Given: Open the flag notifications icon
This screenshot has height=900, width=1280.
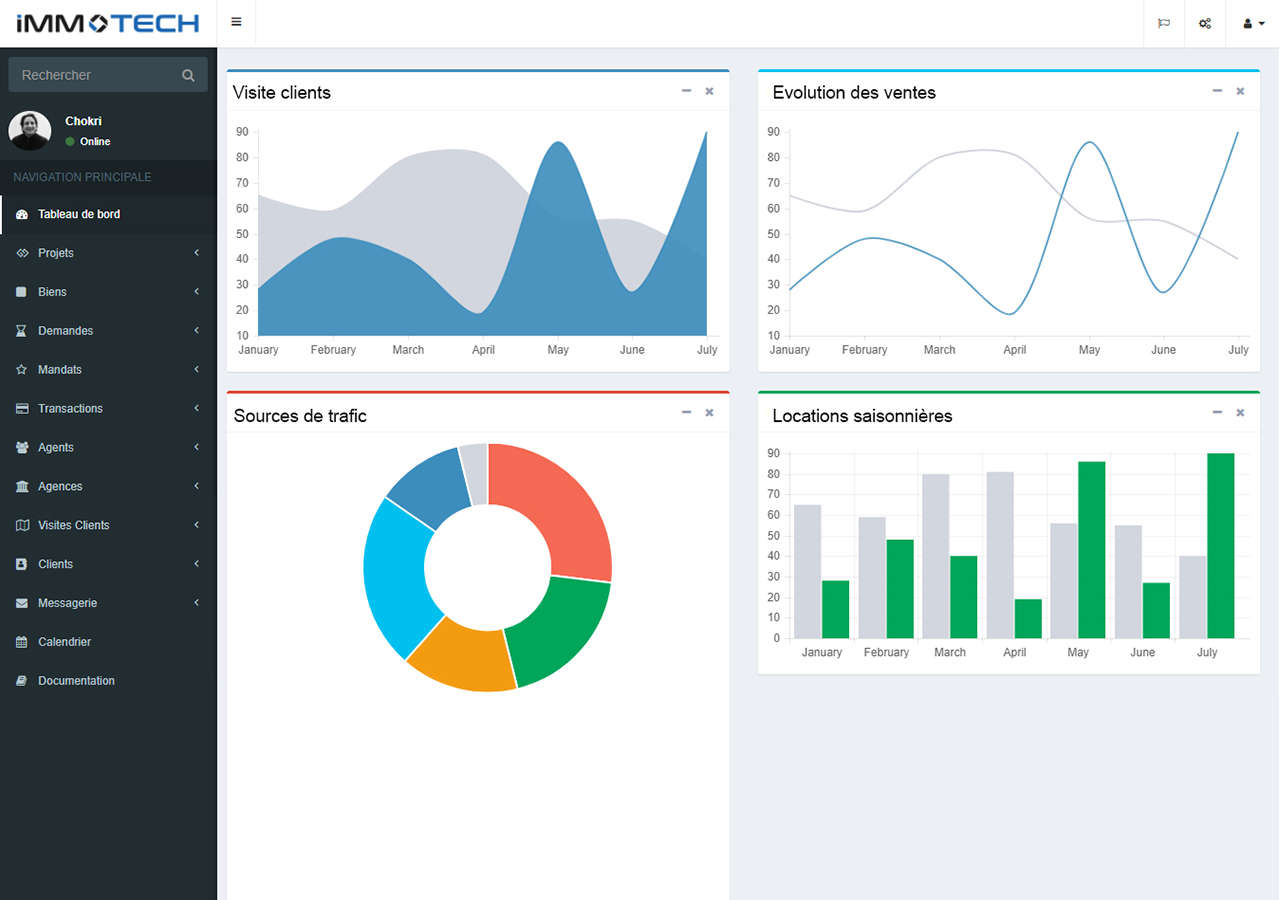Looking at the screenshot, I should pyautogui.click(x=1164, y=24).
